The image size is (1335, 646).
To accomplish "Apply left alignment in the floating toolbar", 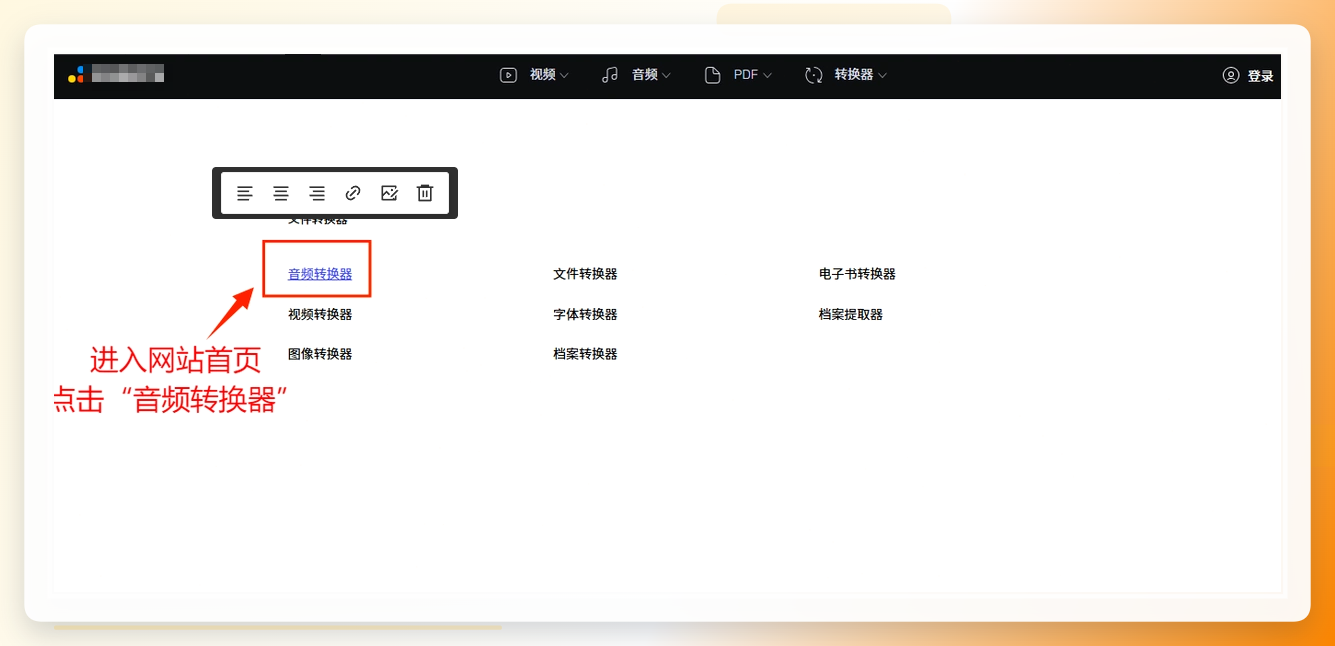I will click(245, 193).
